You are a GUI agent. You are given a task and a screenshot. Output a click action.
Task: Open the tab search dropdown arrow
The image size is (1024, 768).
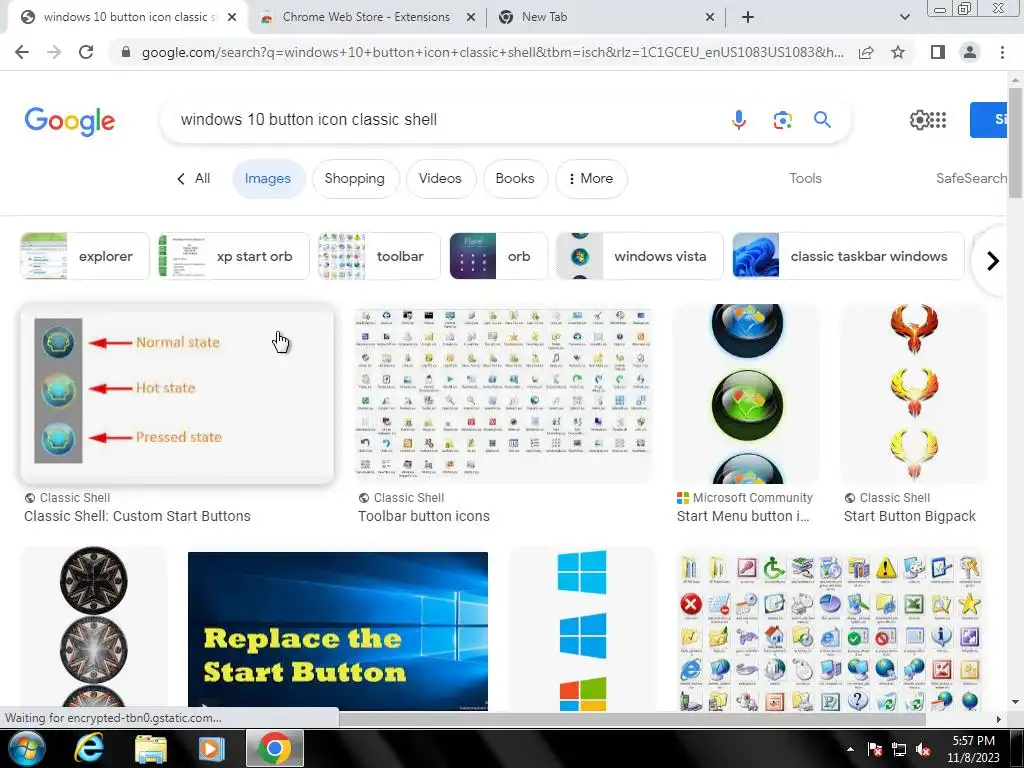pyautogui.click(x=904, y=17)
